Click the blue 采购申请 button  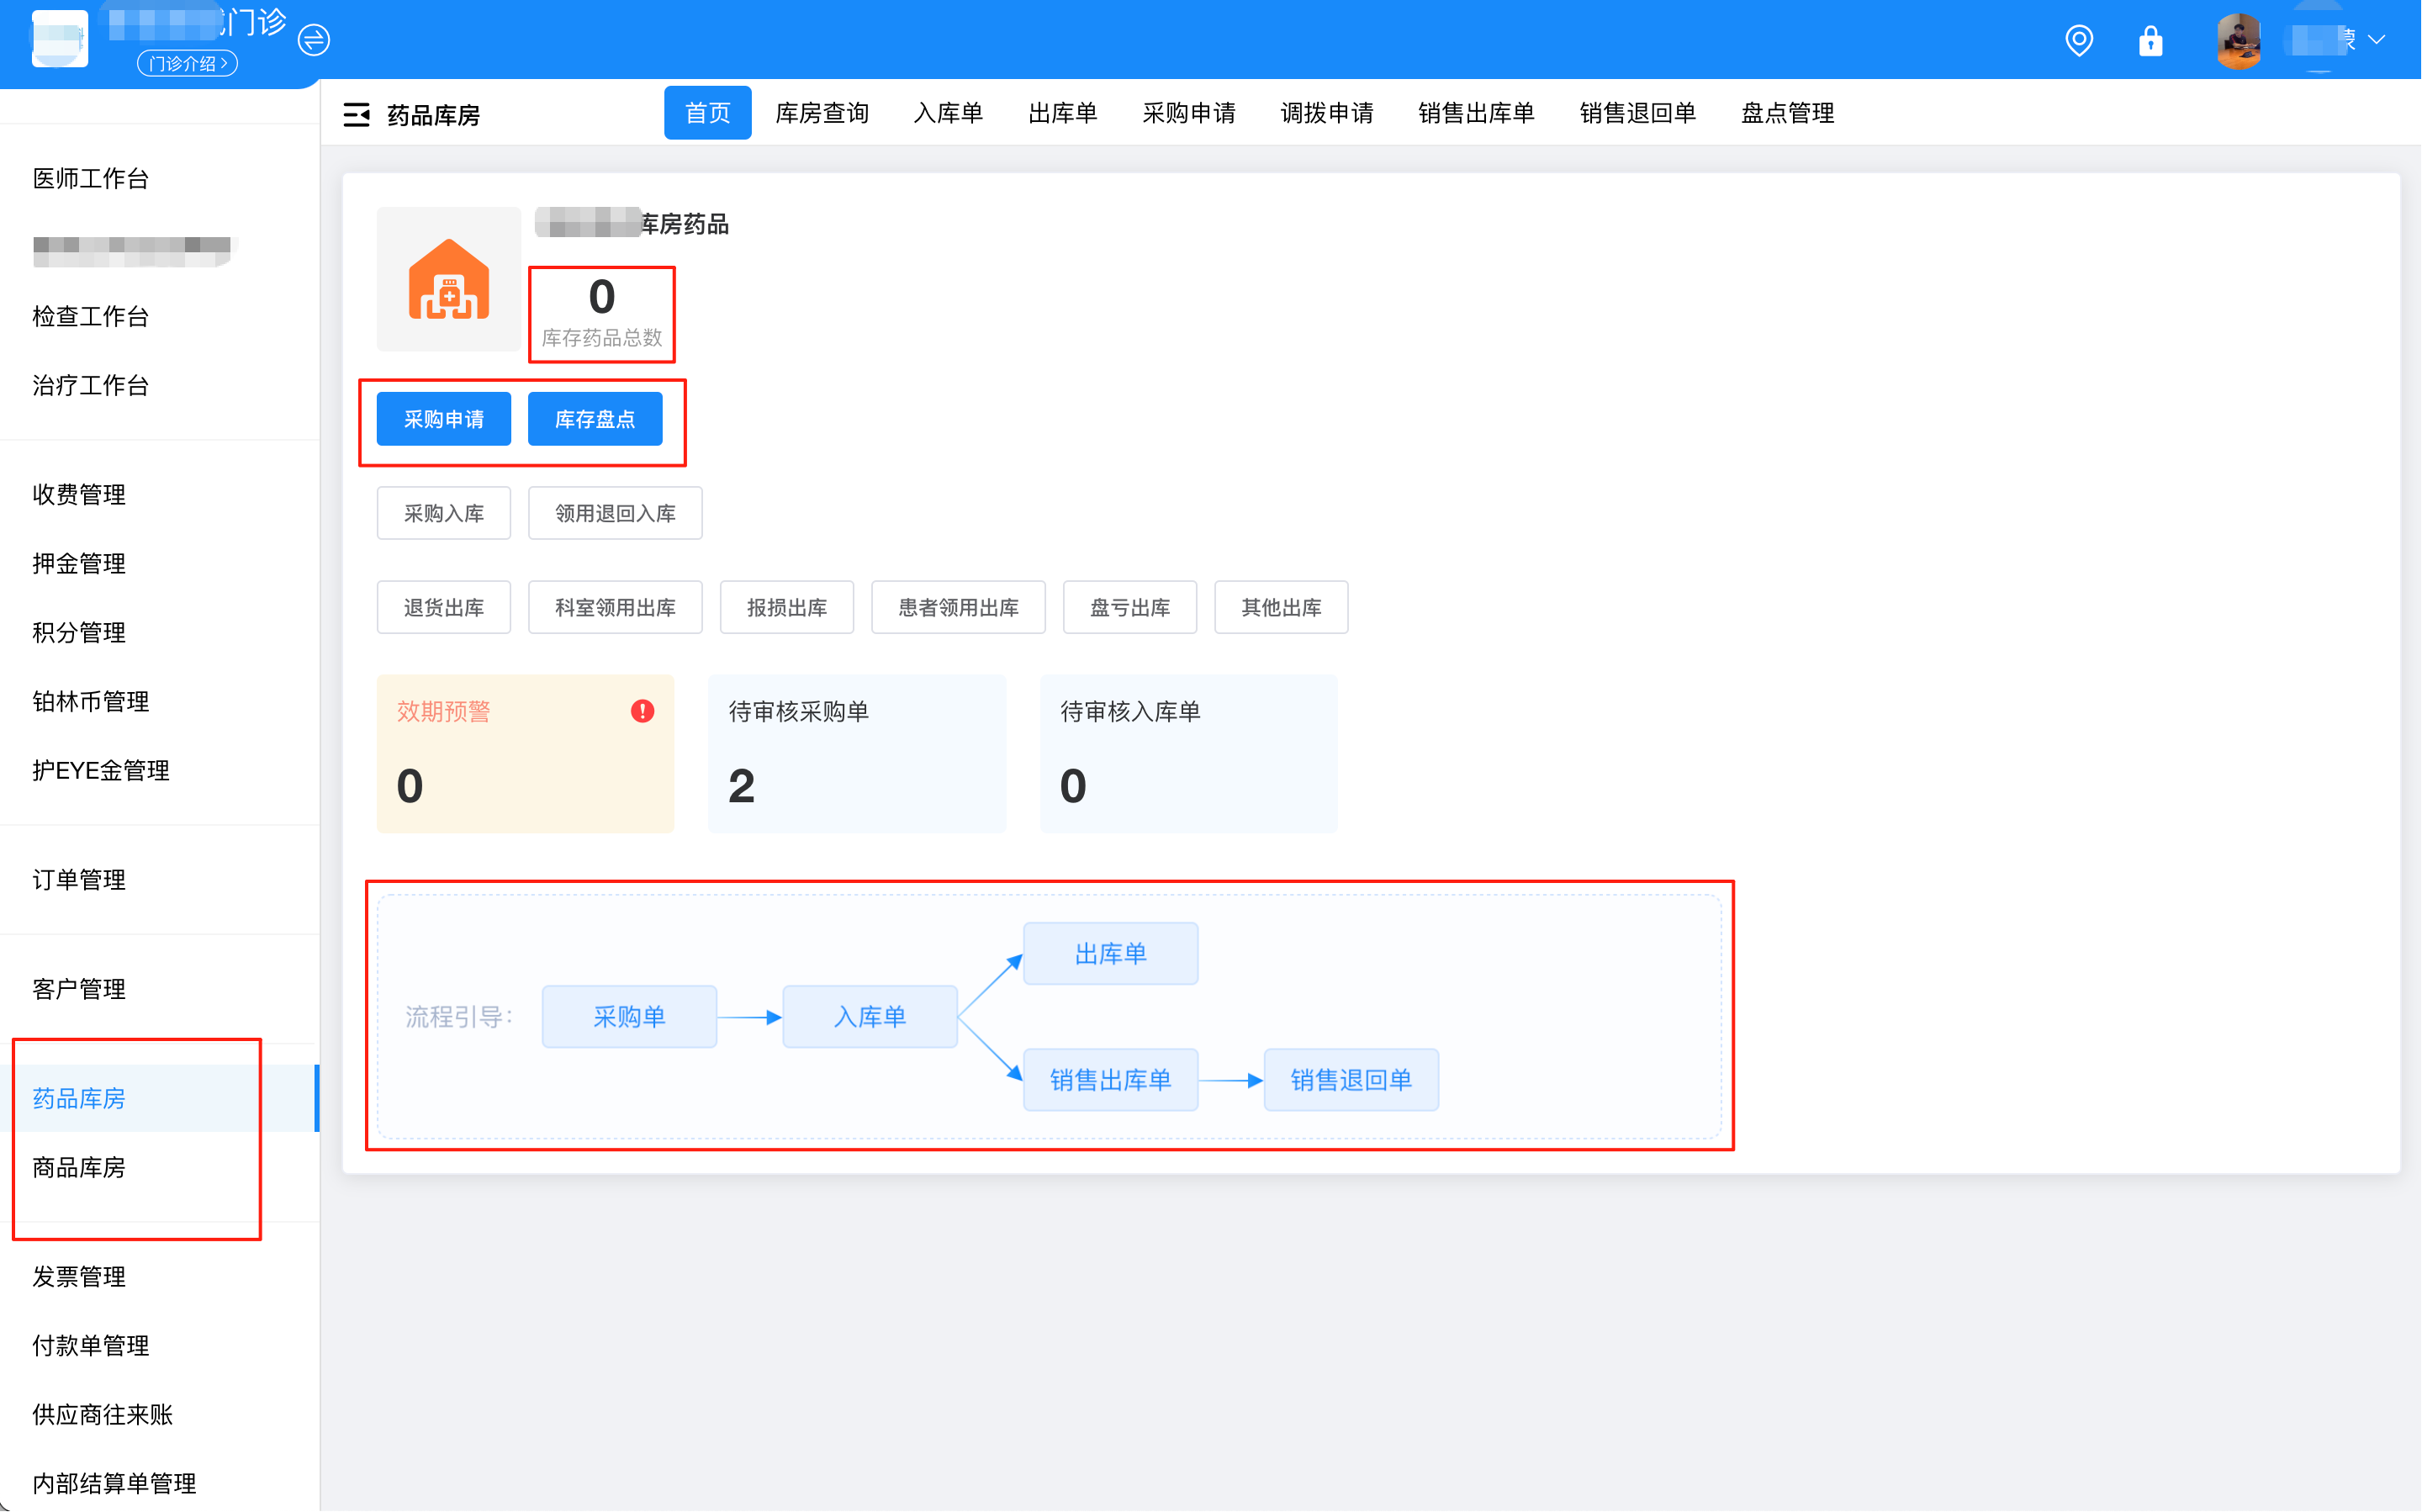[443, 419]
